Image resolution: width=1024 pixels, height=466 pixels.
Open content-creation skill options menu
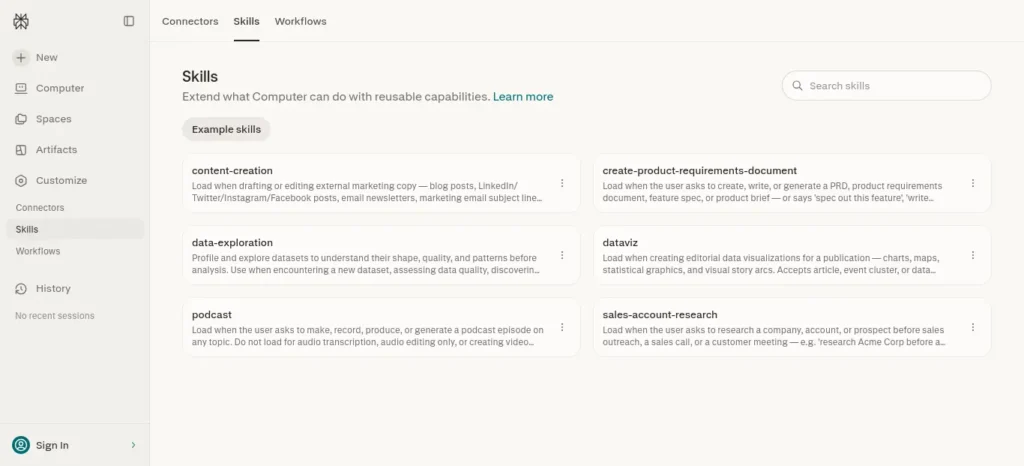[x=562, y=183]
